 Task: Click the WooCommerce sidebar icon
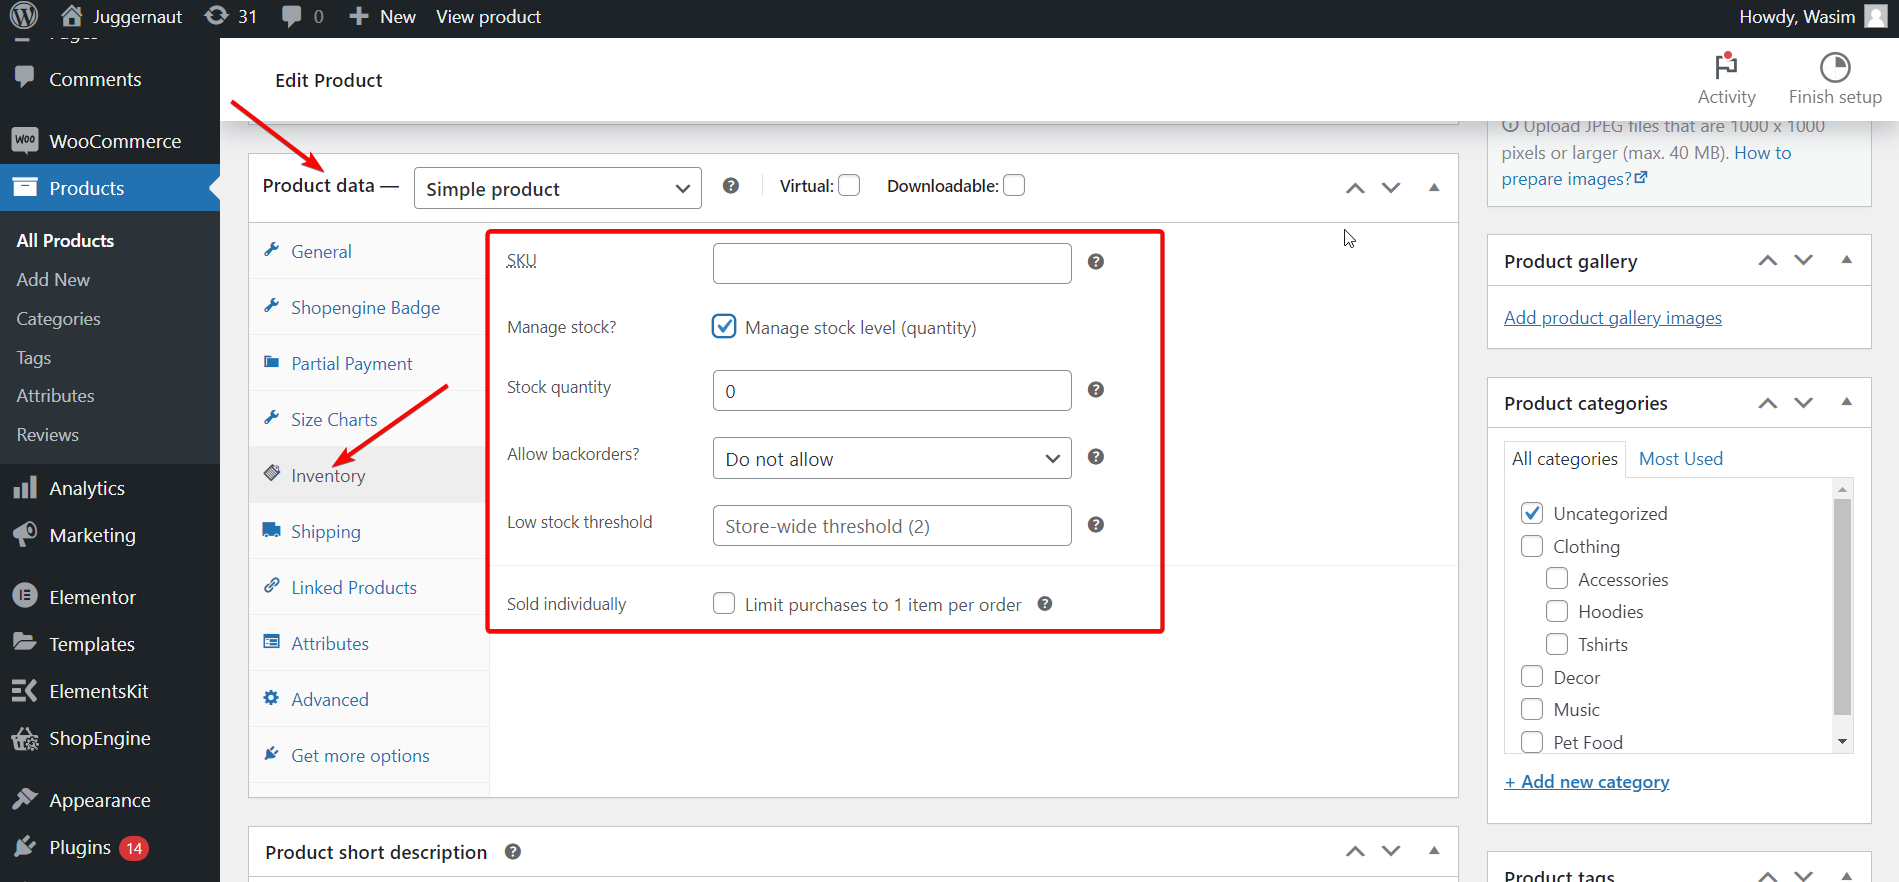(25, 140)
